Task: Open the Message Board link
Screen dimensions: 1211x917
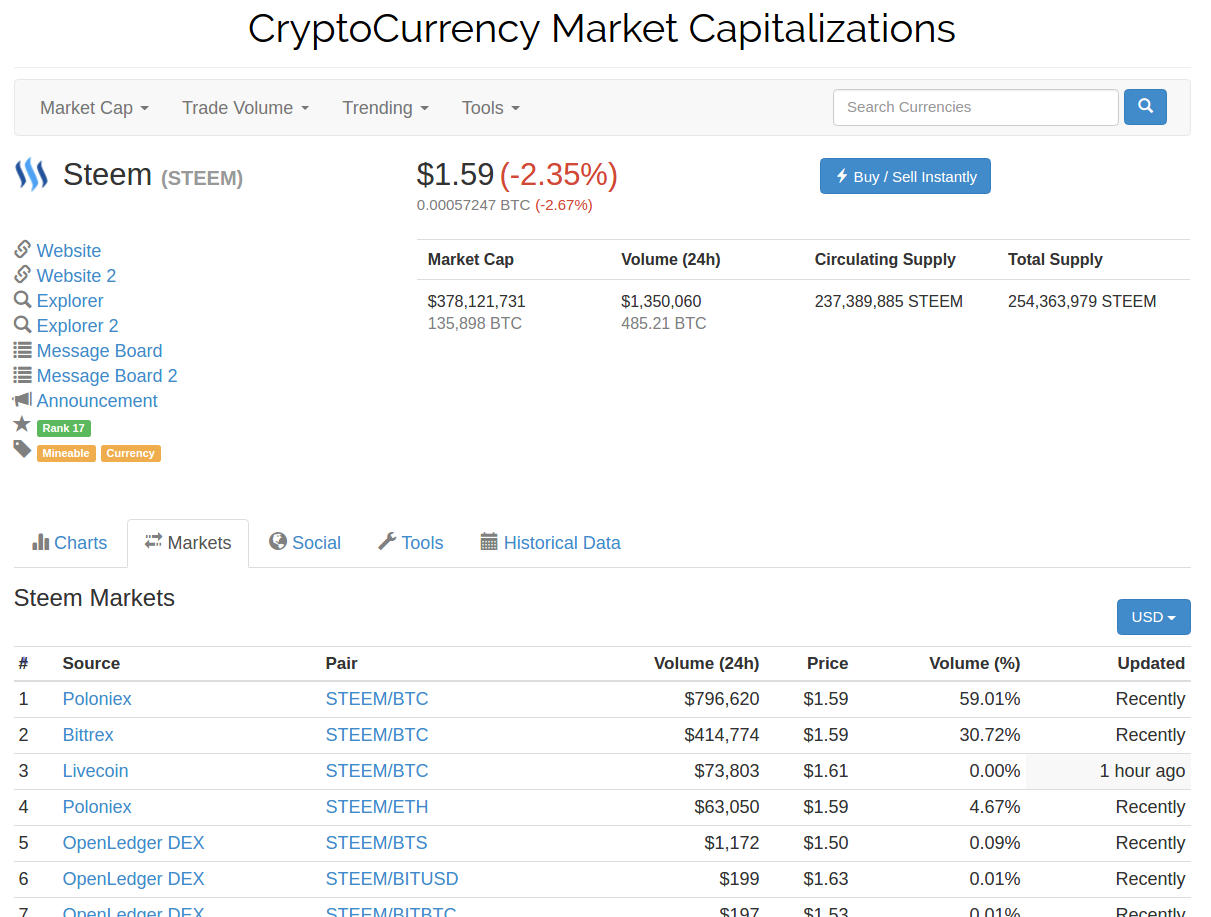Action: point(99,351)
